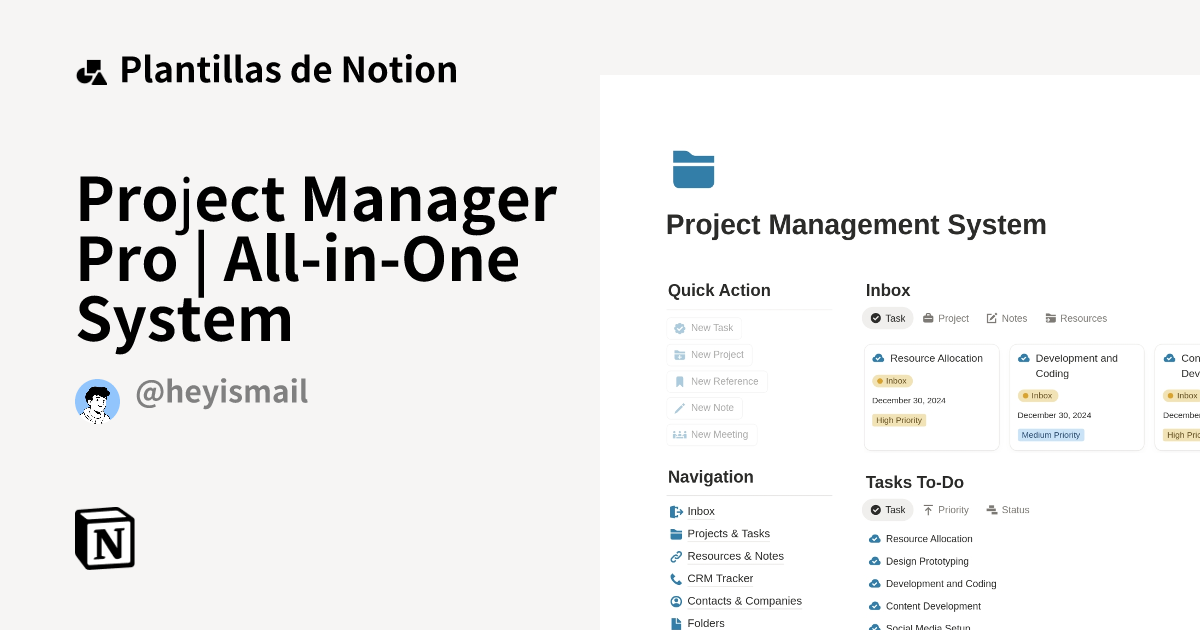
Task: Select the Resources tab in Inbox
Action: coord(1076,318)
